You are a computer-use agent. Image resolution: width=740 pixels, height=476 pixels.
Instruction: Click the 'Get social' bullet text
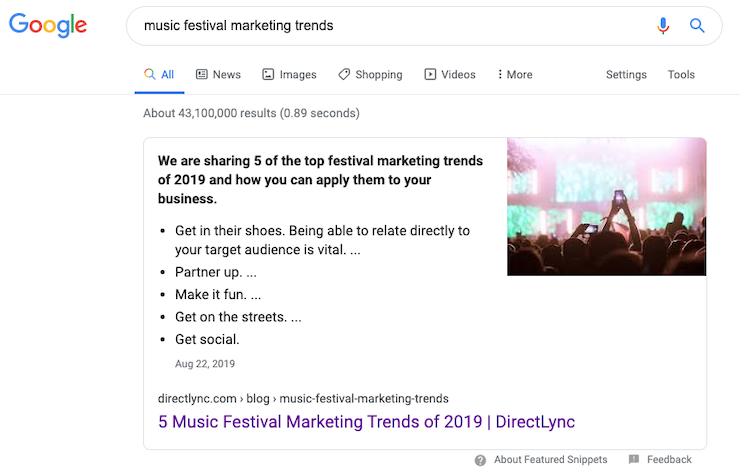[x=207, y=339]
